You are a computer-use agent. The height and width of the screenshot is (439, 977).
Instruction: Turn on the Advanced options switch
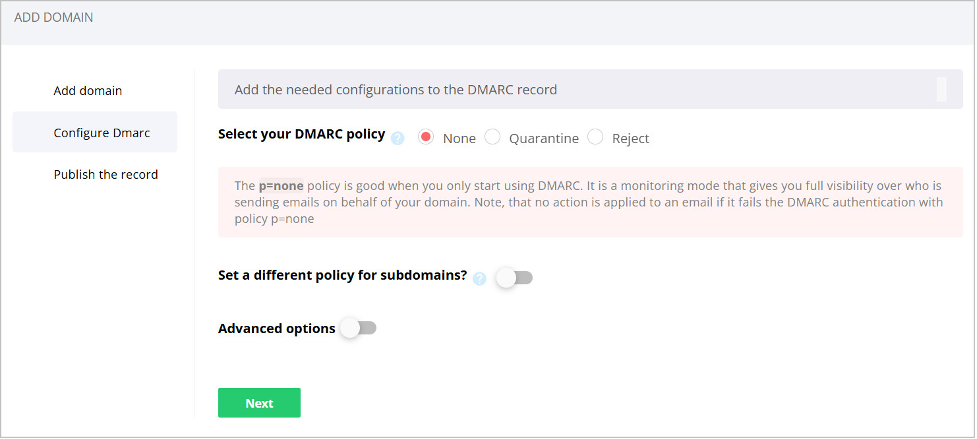pos(358,327)
